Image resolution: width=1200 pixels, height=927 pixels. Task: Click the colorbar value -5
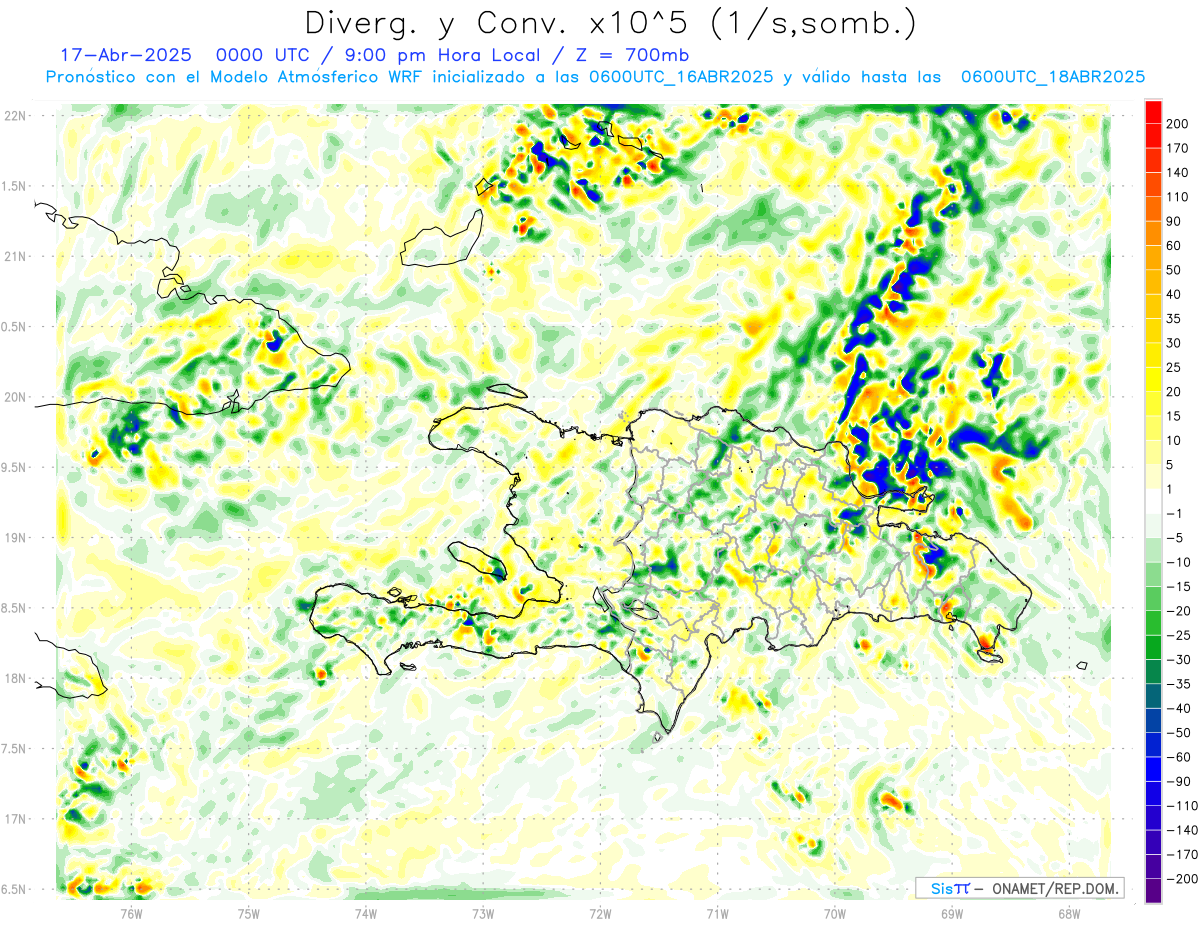click(1176, 538)
